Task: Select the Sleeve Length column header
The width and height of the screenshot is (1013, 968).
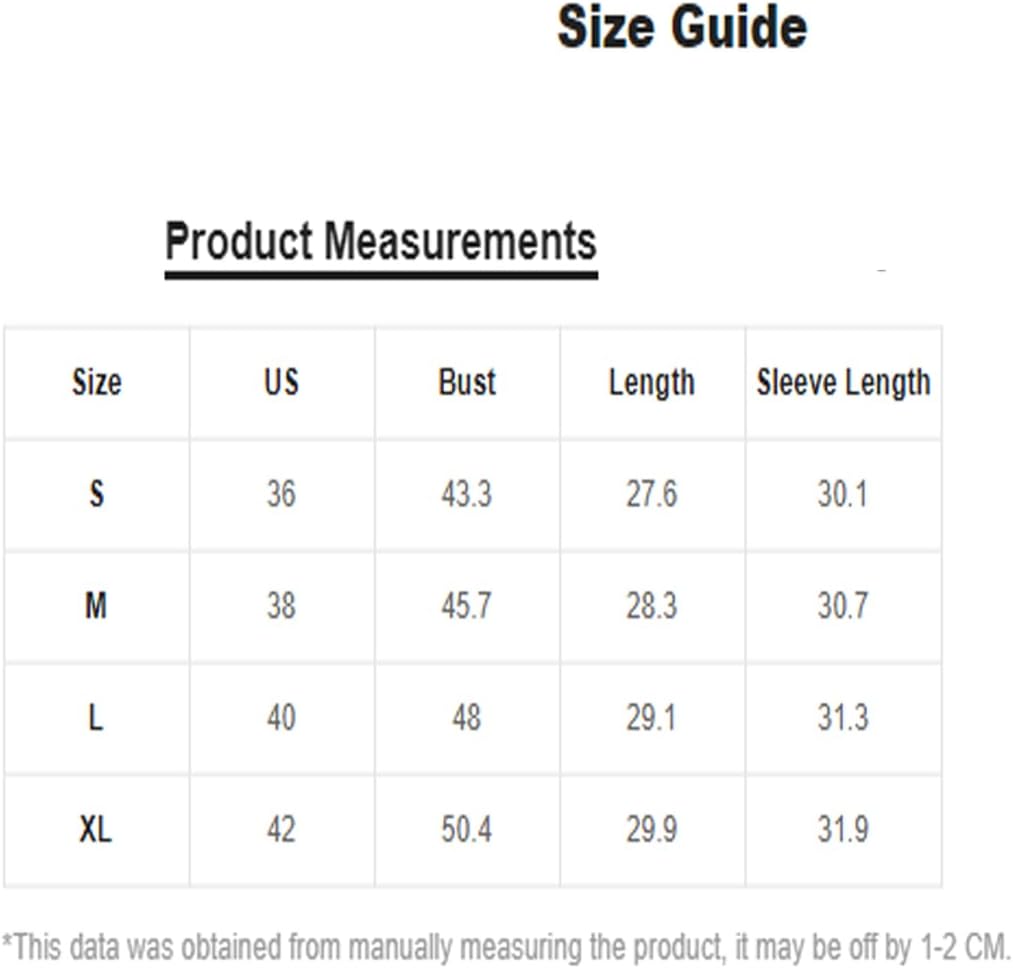Action: [843, 383]
